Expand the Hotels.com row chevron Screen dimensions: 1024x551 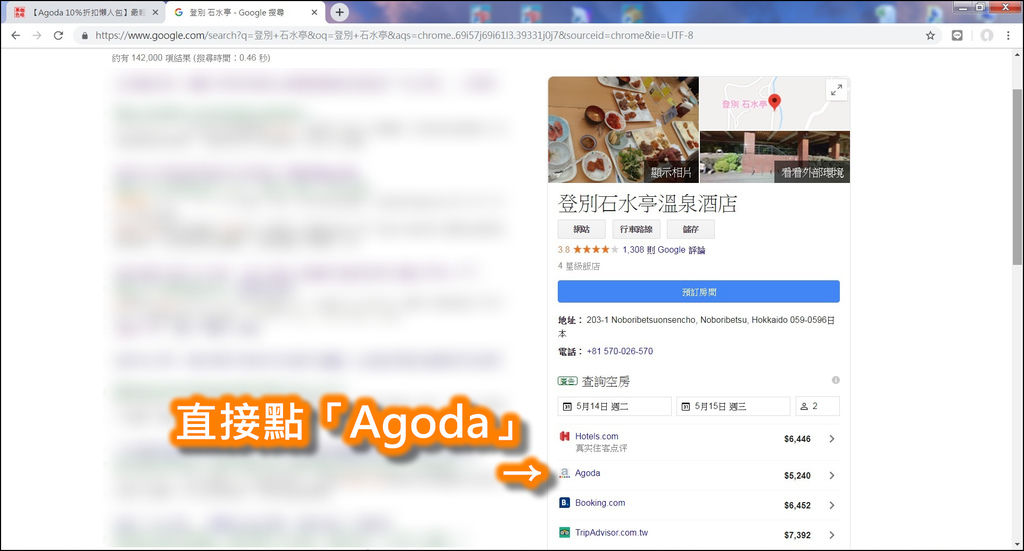click(x=831, y=439)
